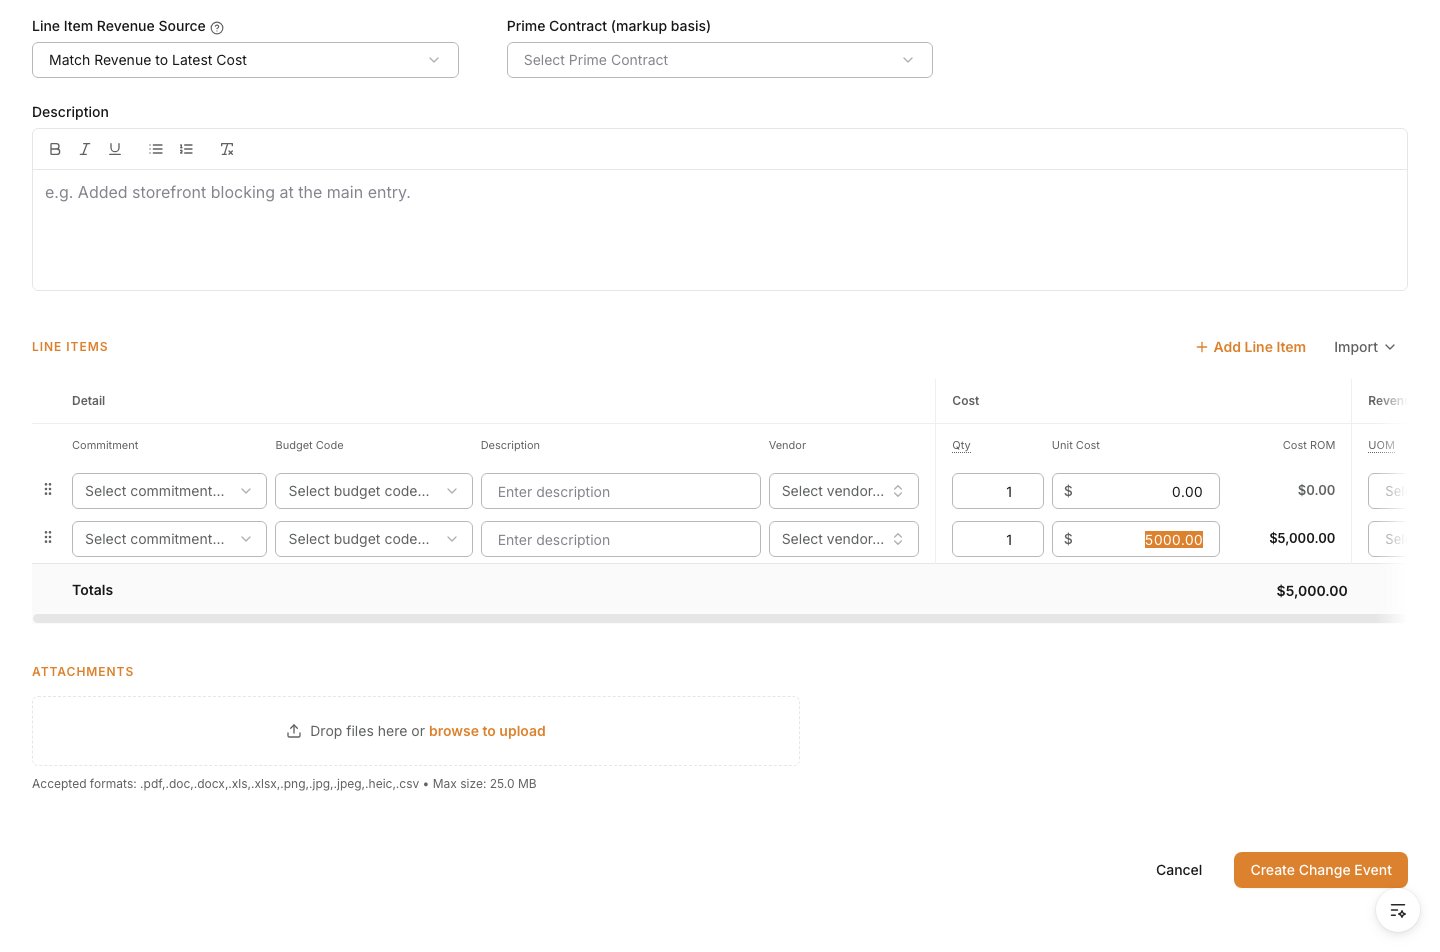Open help tooltip for Line Item Revenue Source

(x=217, y=28)
